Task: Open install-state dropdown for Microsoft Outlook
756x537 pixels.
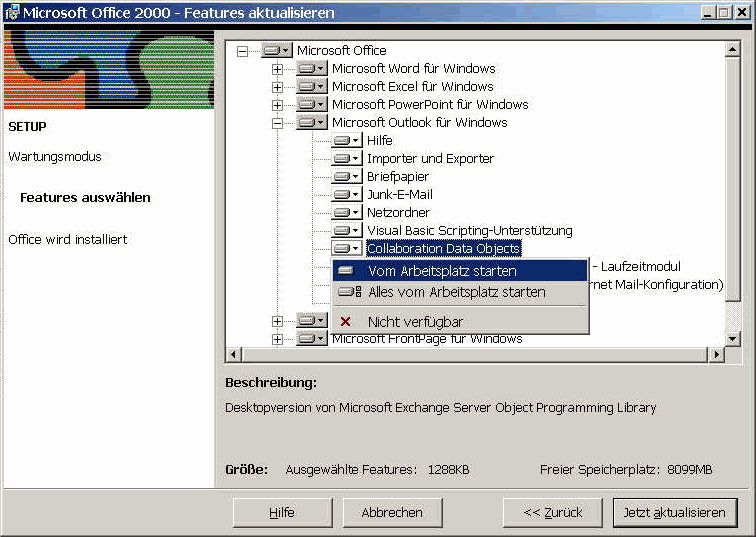Action: pyautogui.click(x=312, y=122)
